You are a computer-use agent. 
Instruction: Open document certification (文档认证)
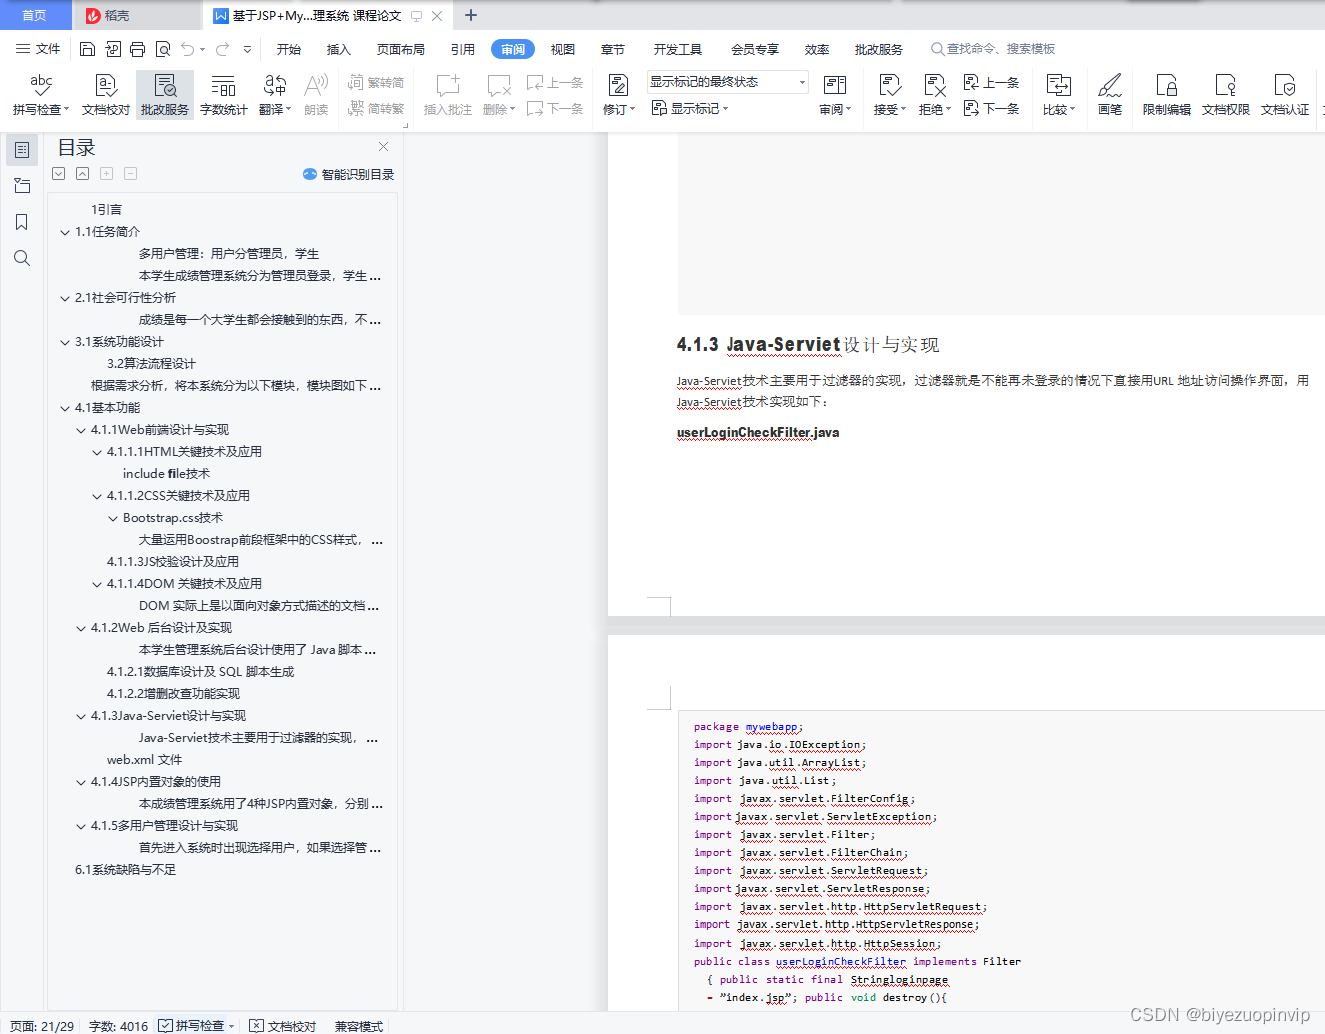tap(1285, 95)
